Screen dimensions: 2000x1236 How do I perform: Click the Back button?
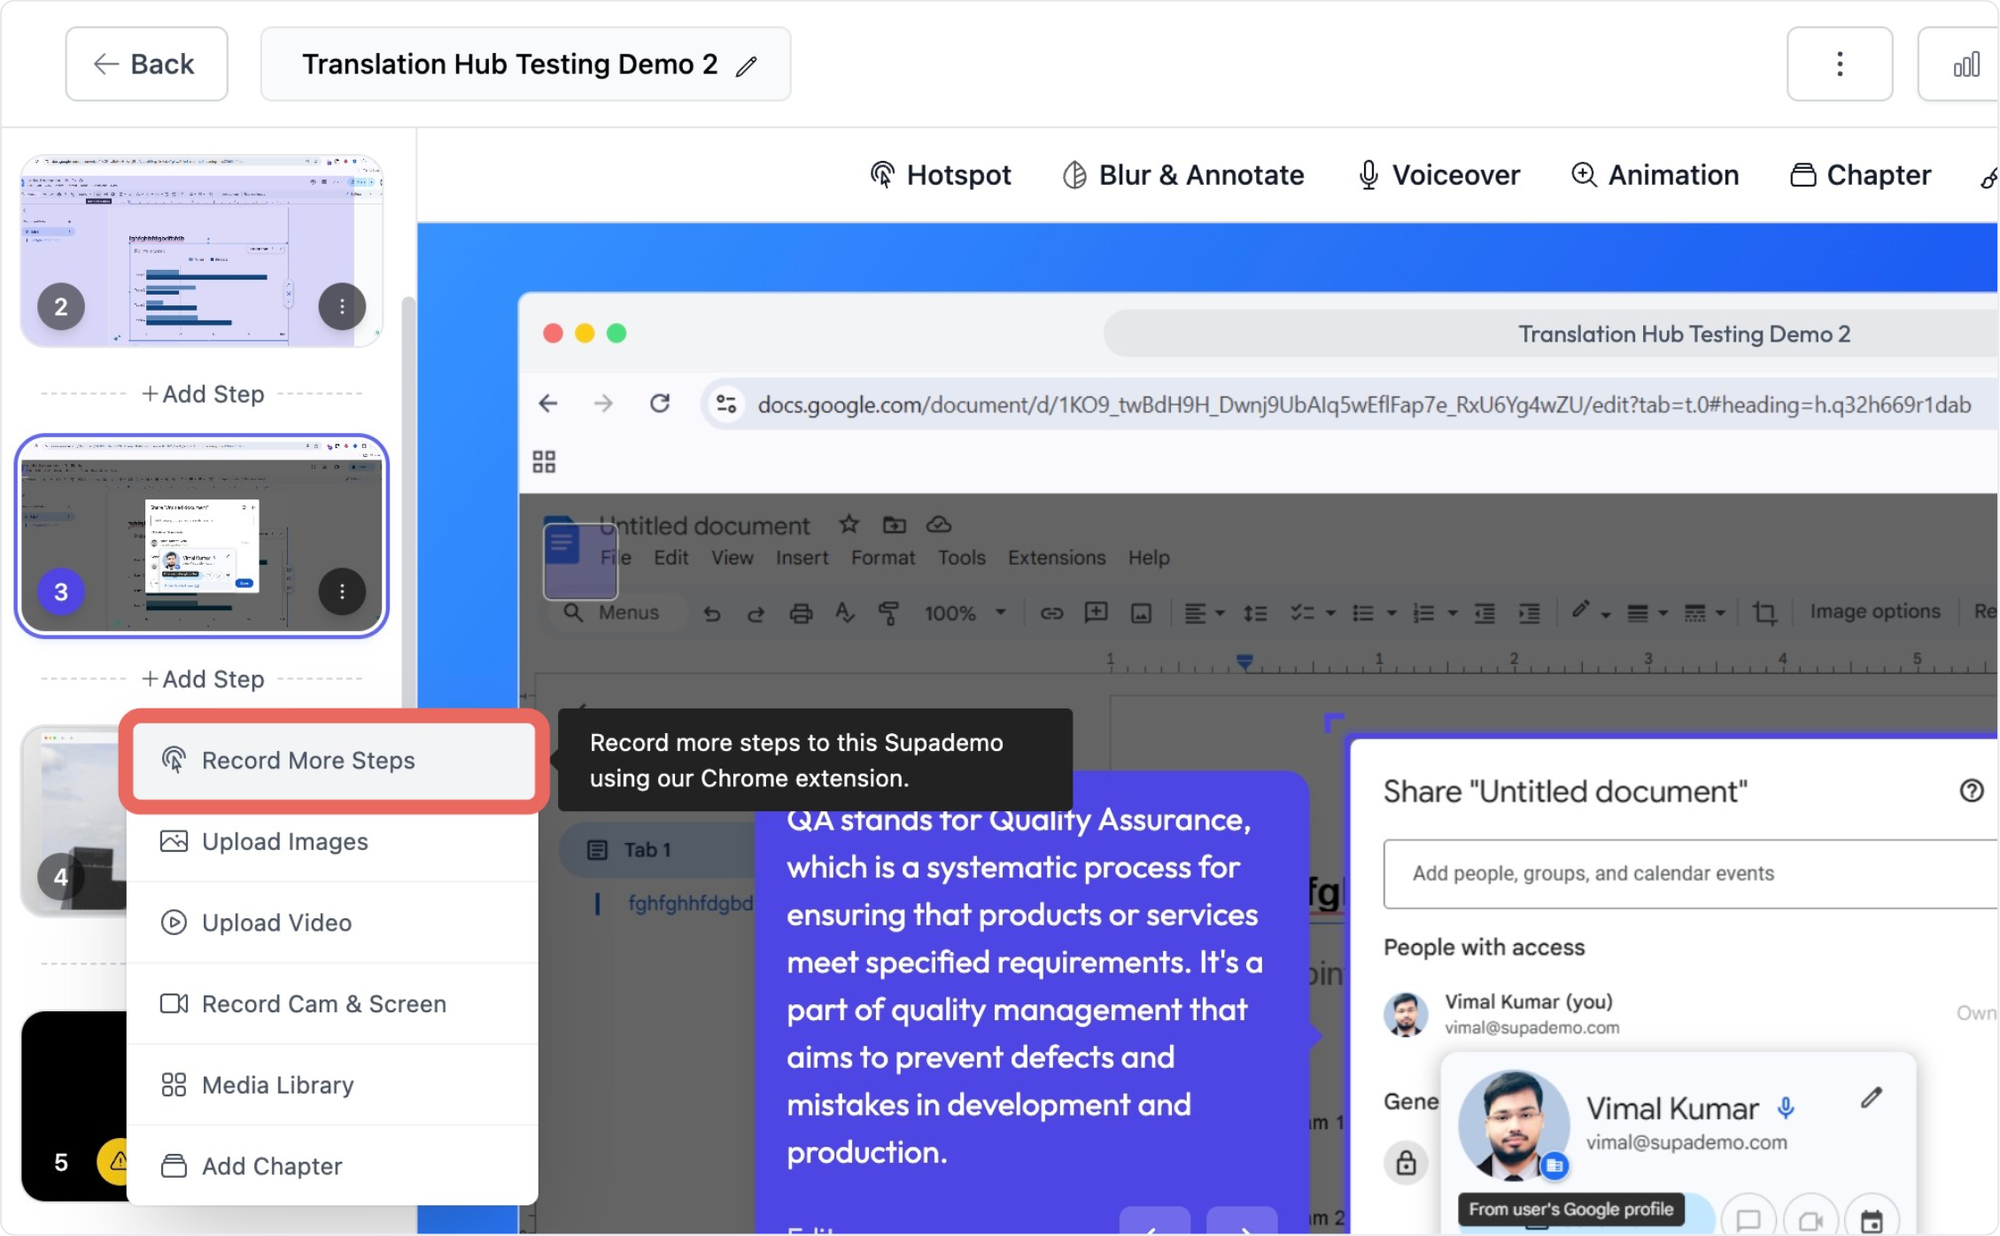146,64
